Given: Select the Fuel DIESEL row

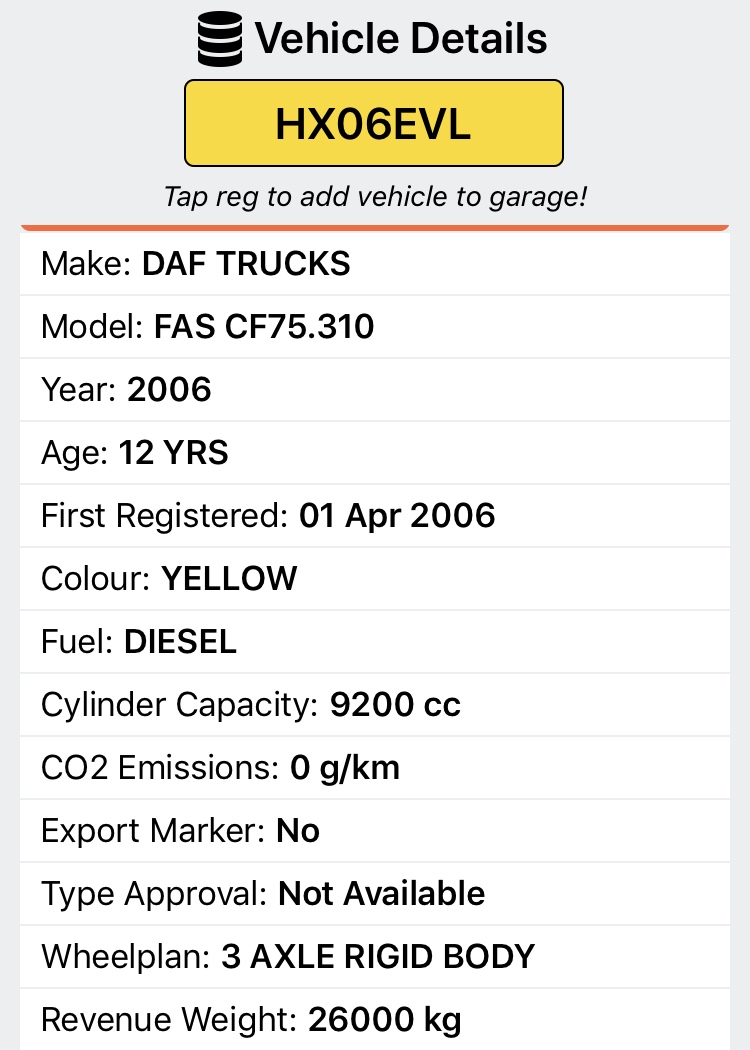Looking at the screenshot, I should [x=375, y=642].
